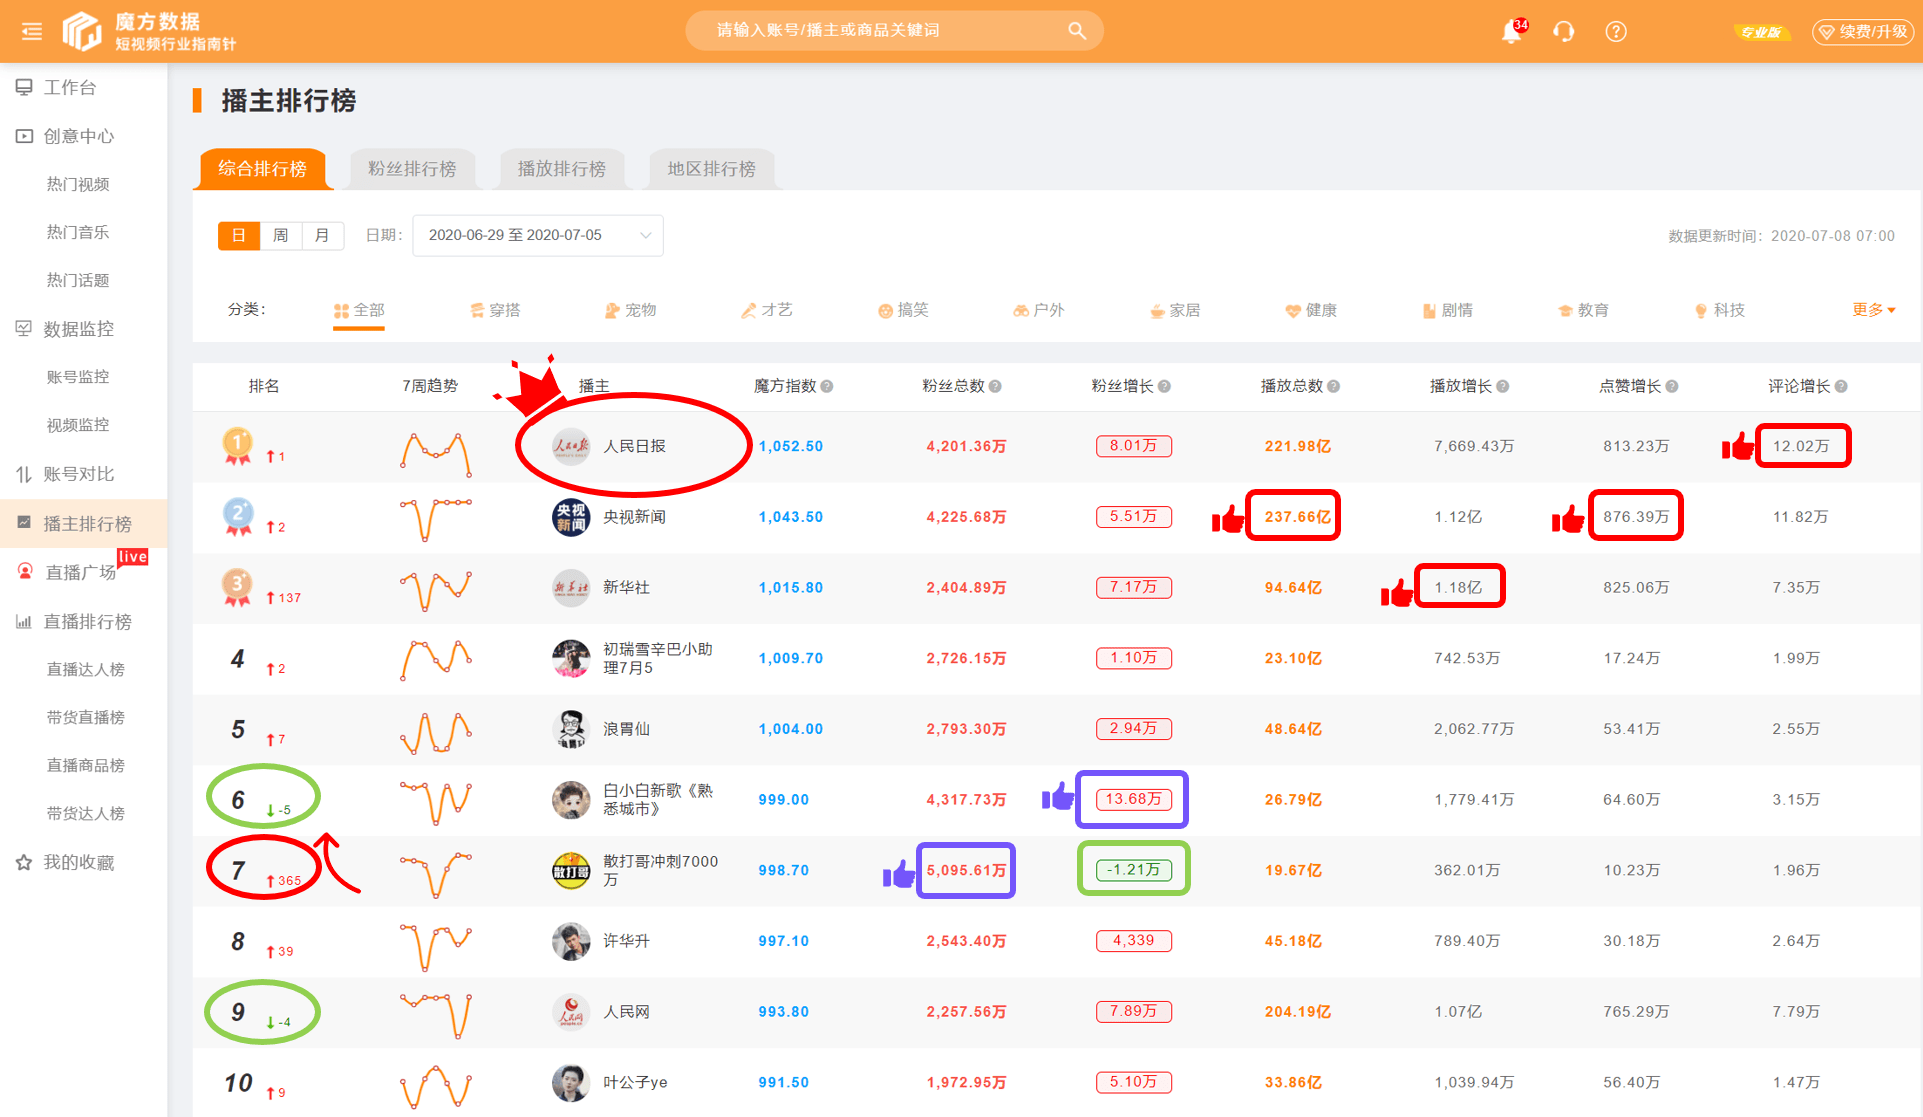Click the customer service headset icon

tap(1564, 32)
